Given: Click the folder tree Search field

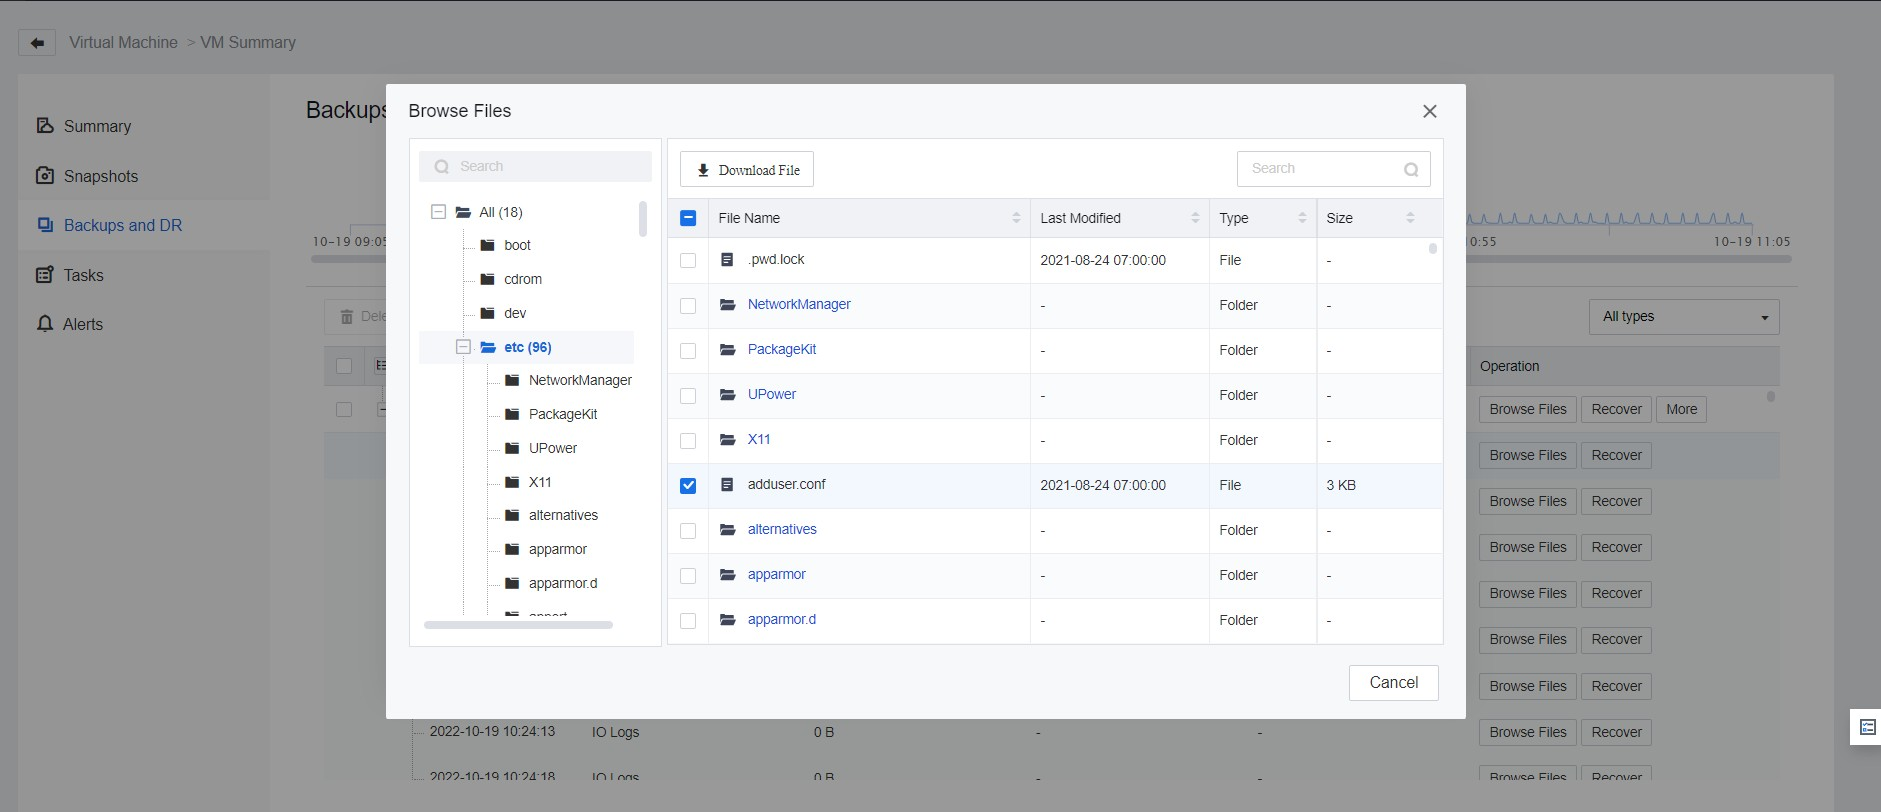Looking at the screenshot, I should [x=535, y=166].
